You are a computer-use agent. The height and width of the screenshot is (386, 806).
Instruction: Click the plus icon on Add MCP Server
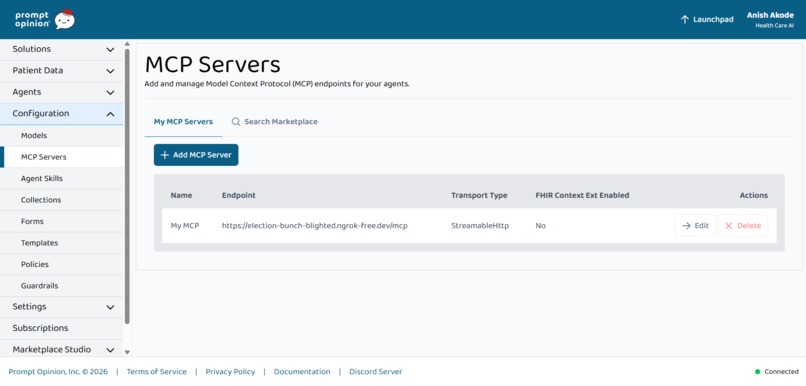(164, 155)
